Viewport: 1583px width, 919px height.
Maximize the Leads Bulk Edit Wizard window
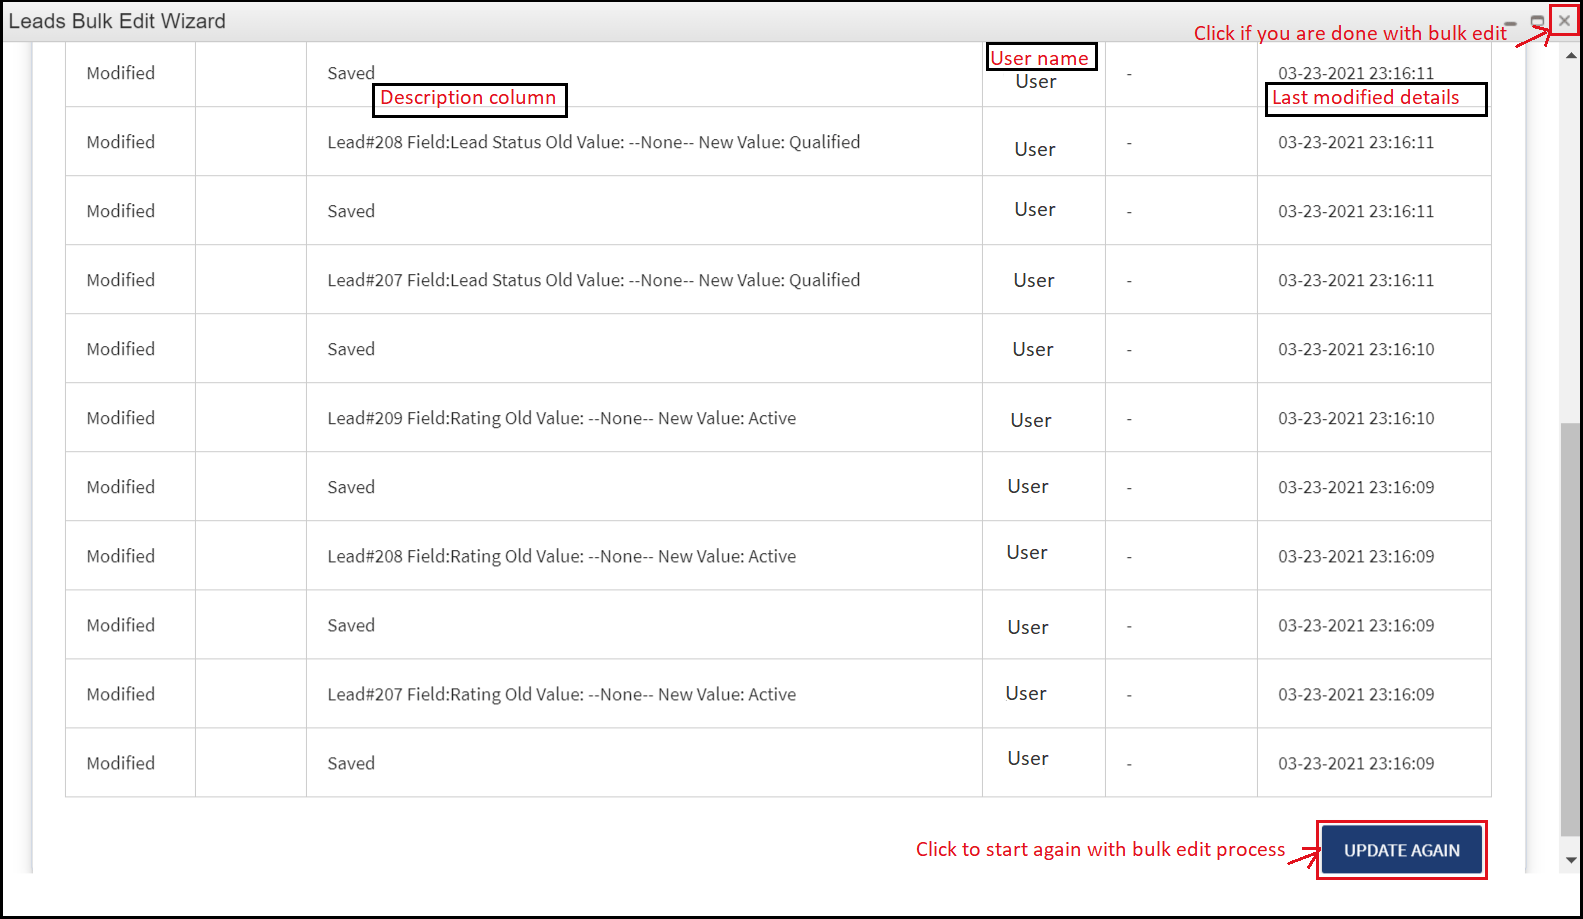tap(1538, 21)
